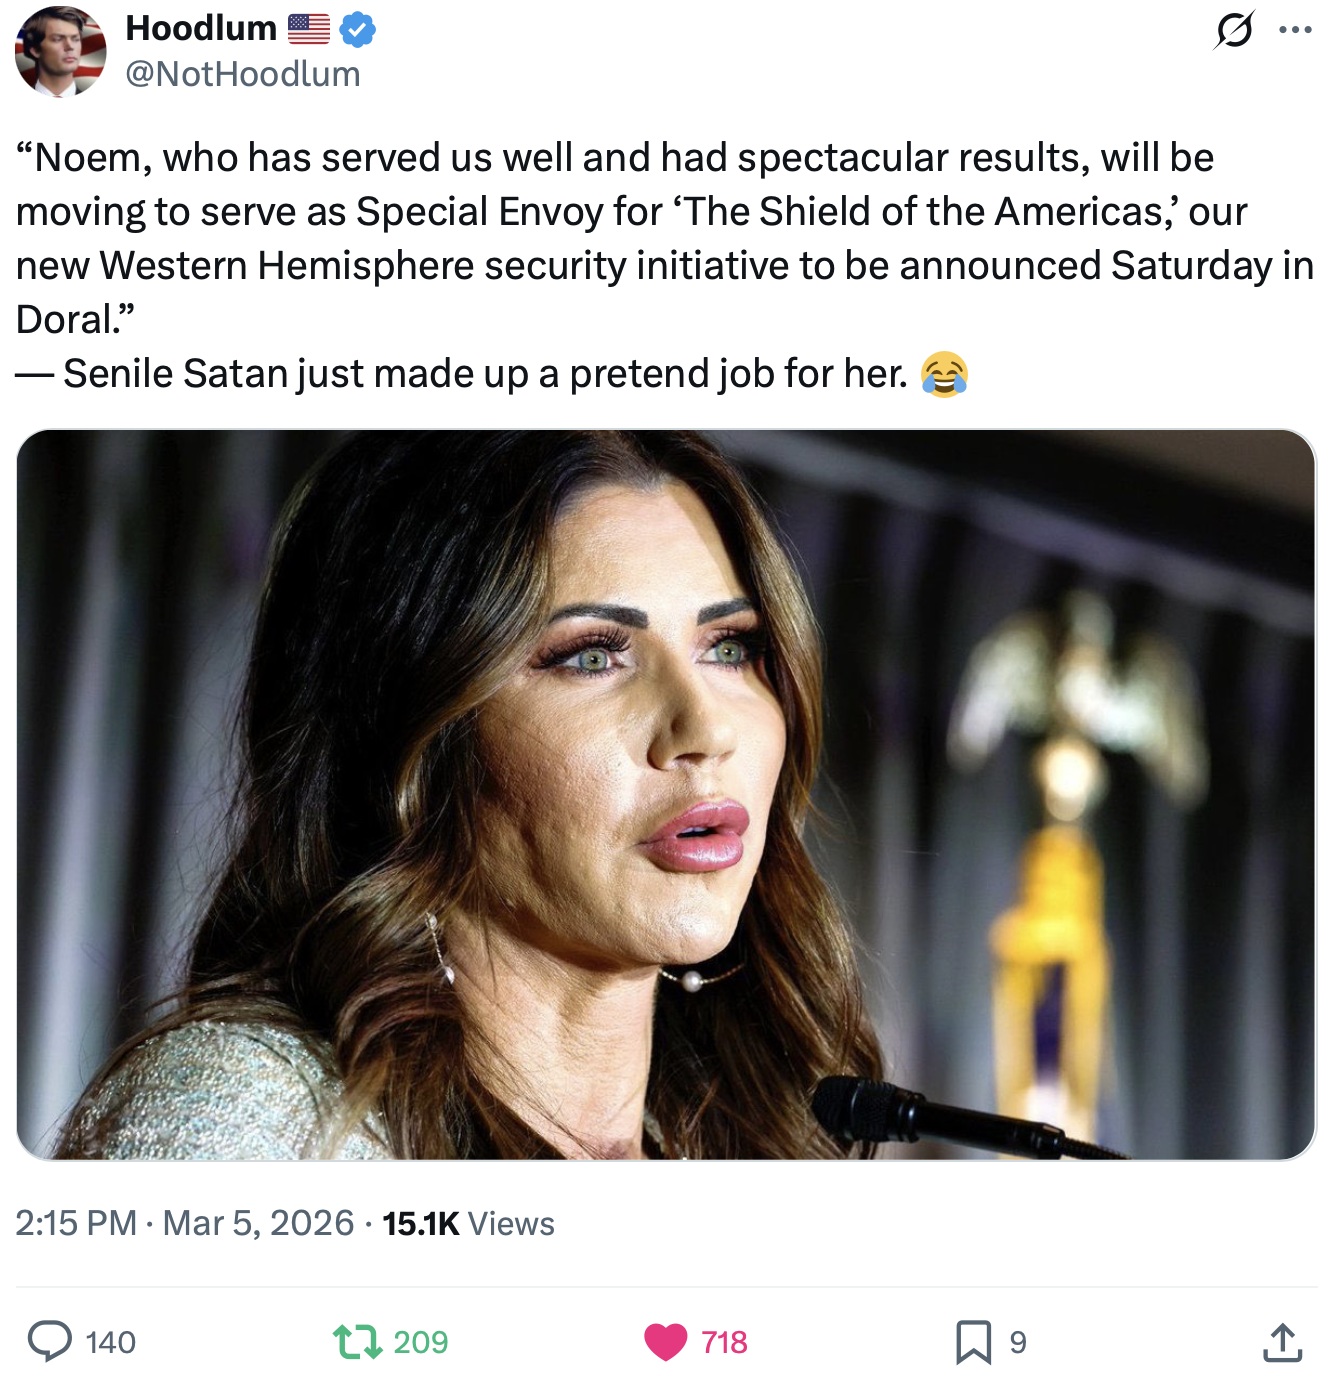Open the Hoodlum profile avatar
Image resolution: width=1333 pixels, height=1376 pixels.
click(61, 51)
